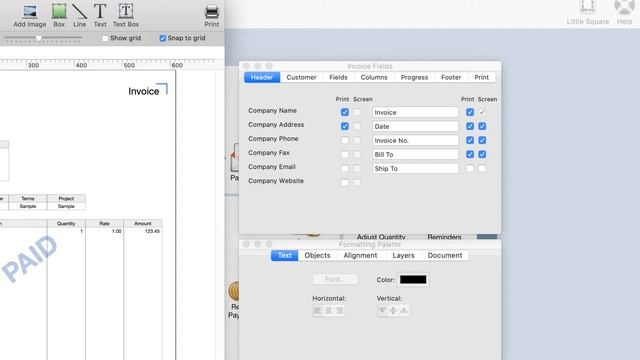The width and height of the screenshot is (640, 360).
Task: Click the Quantity column header on invoice
Action: pos(66,223)
